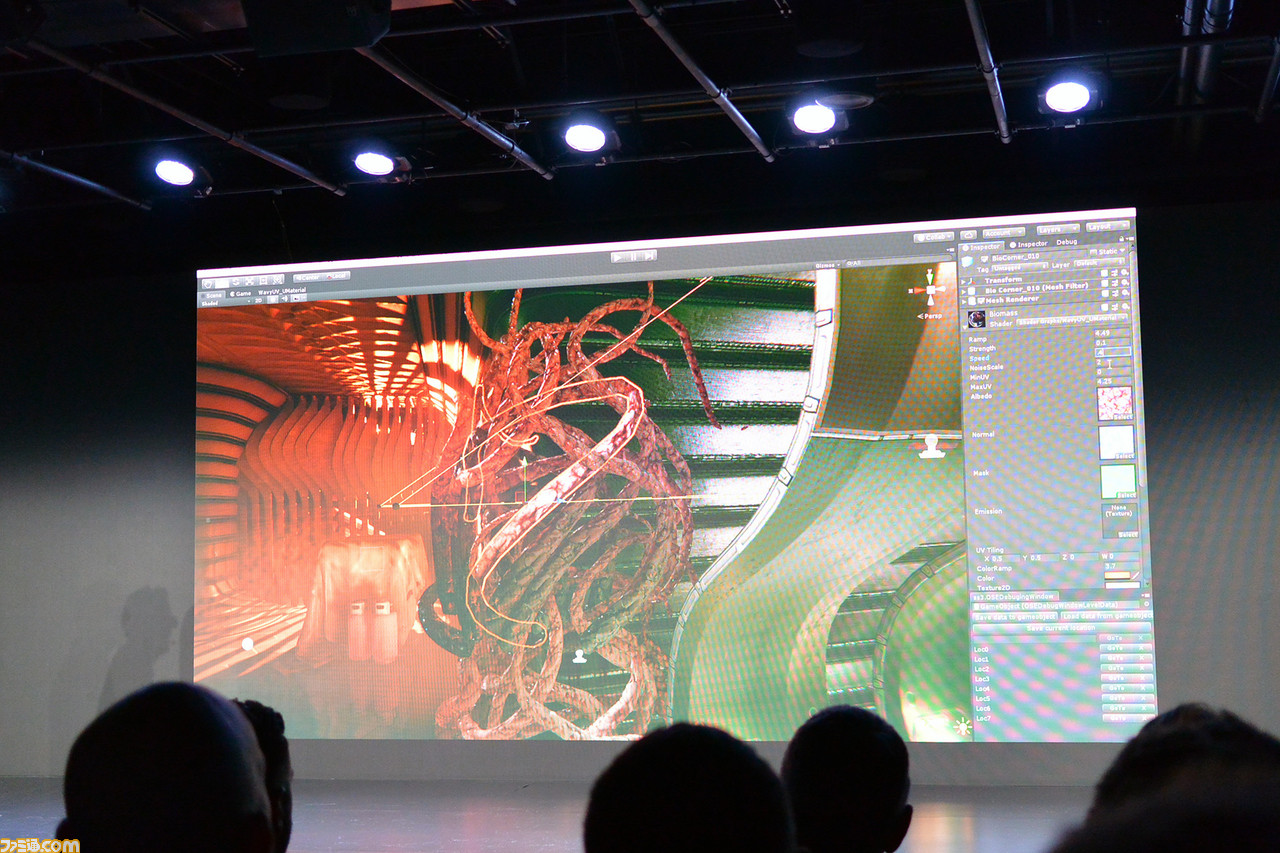Open the Mesh Filter preset icon
The image size is (1280, 853).
pyautogui.click(x=1114, y=283)
